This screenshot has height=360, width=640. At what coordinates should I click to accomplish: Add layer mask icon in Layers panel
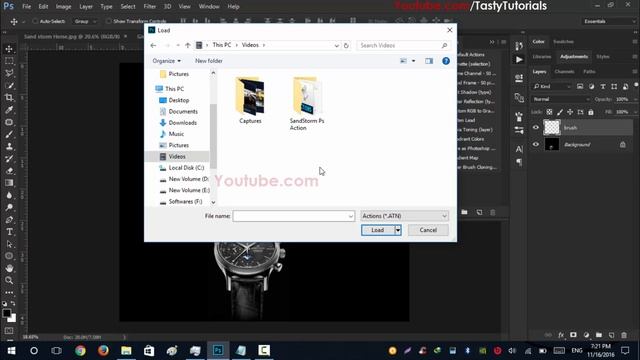(573, 335)
